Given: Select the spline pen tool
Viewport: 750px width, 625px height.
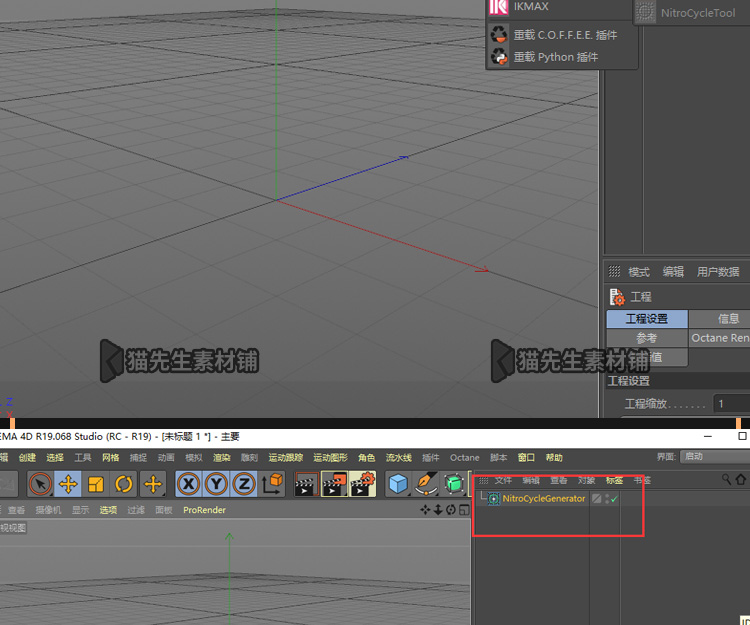Looking at the screenshot, I should [x=426, y=484].
